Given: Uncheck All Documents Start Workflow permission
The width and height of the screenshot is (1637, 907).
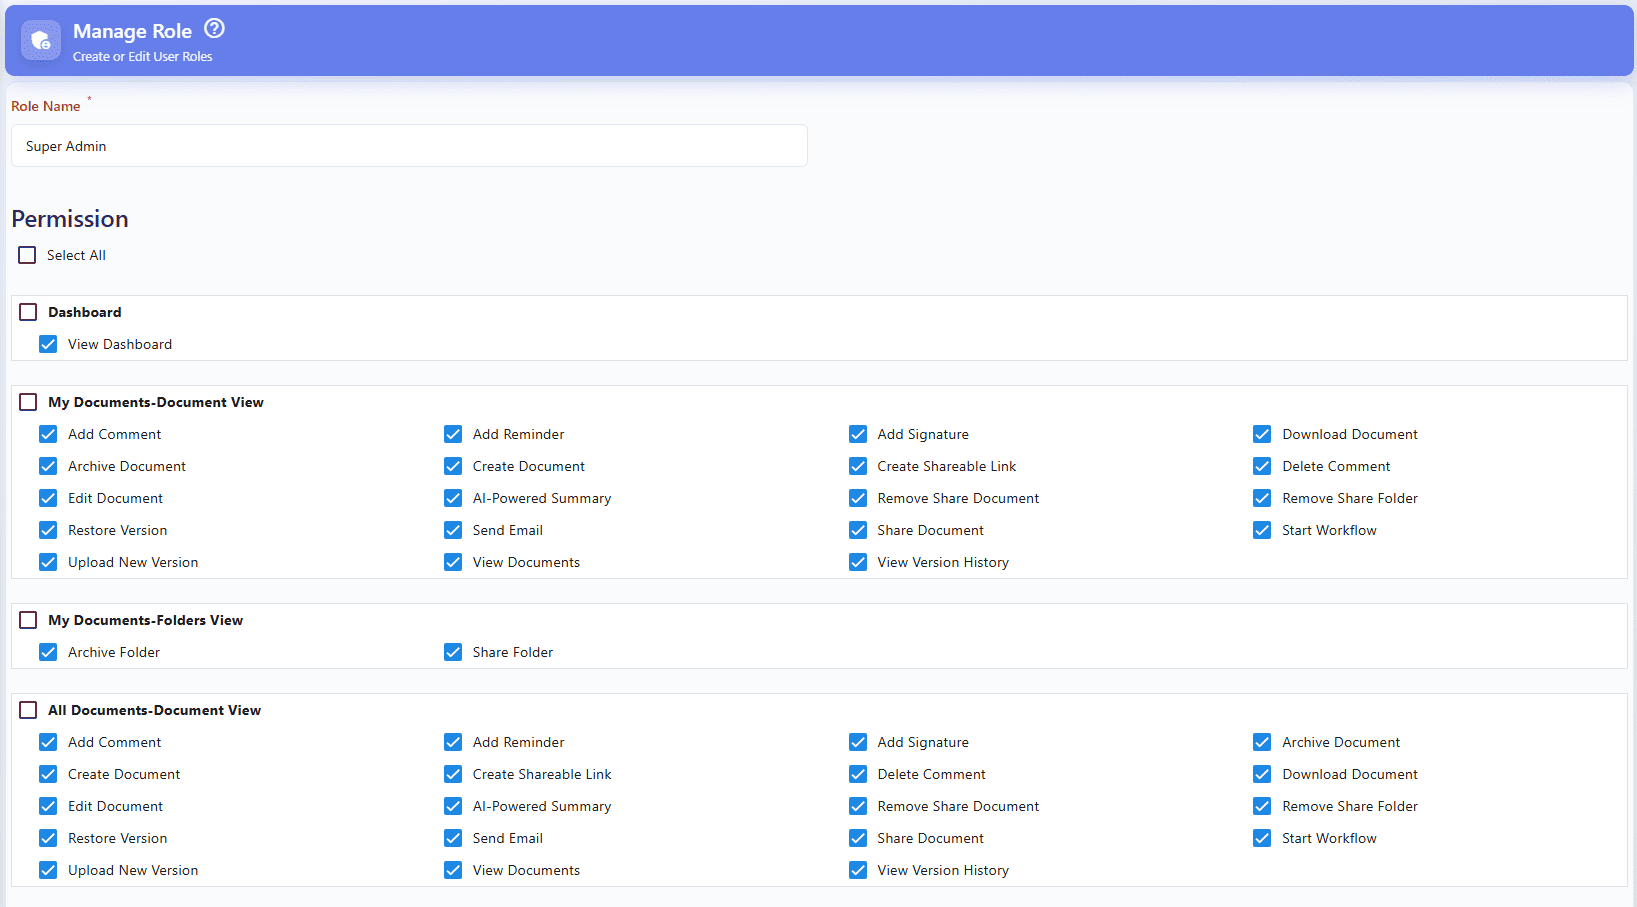Looking at the screenshot, I should (x=1262, y=838).
